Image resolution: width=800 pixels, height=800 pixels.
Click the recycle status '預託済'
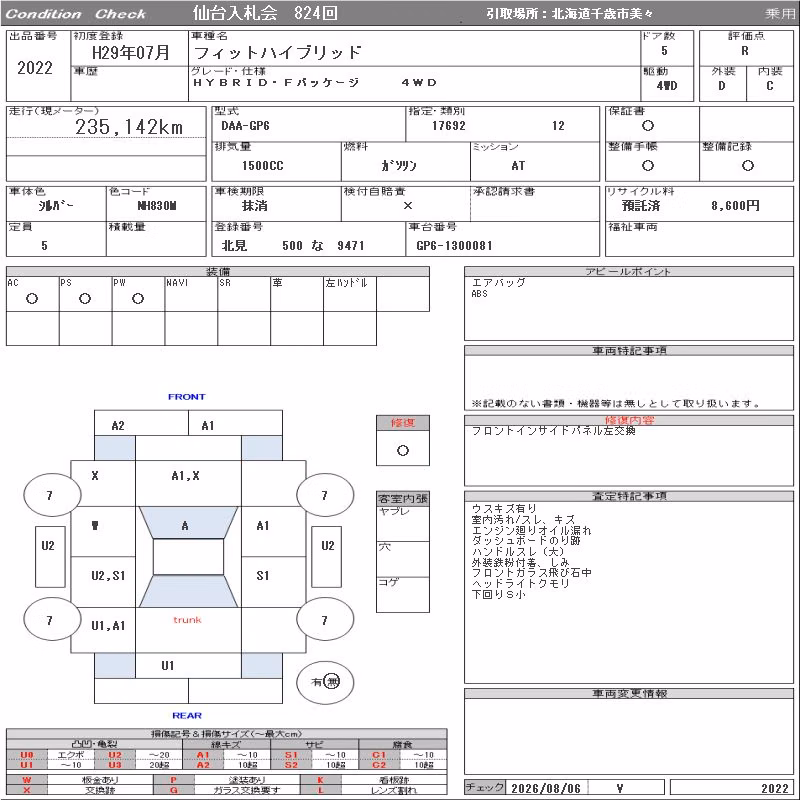click(x=641, y=206)
